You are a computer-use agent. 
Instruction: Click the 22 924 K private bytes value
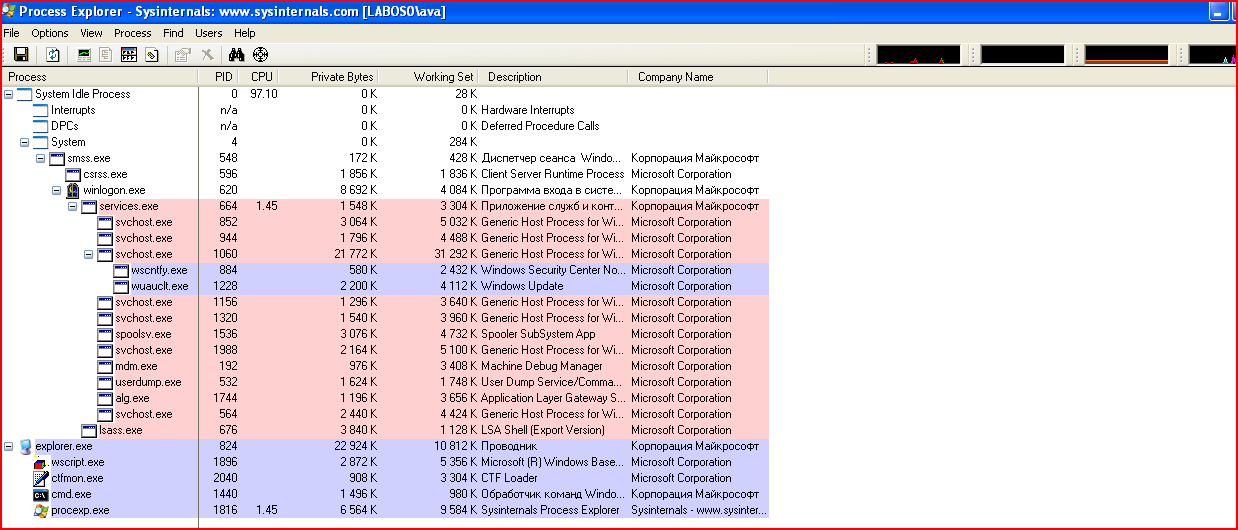pyautogui.click(x=355, y=446)
